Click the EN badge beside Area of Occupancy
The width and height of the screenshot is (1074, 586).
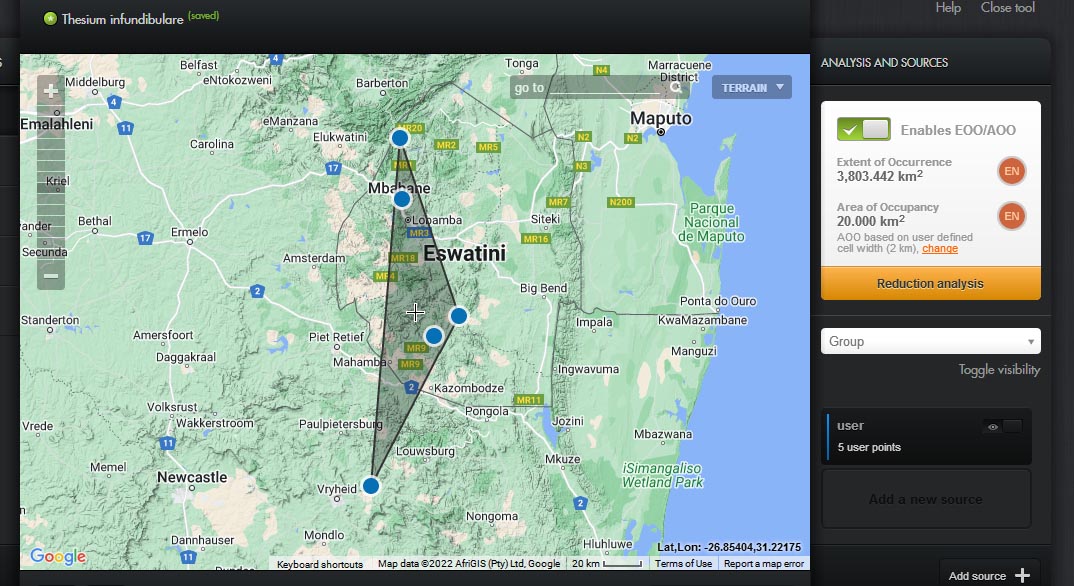point(1011,216)
